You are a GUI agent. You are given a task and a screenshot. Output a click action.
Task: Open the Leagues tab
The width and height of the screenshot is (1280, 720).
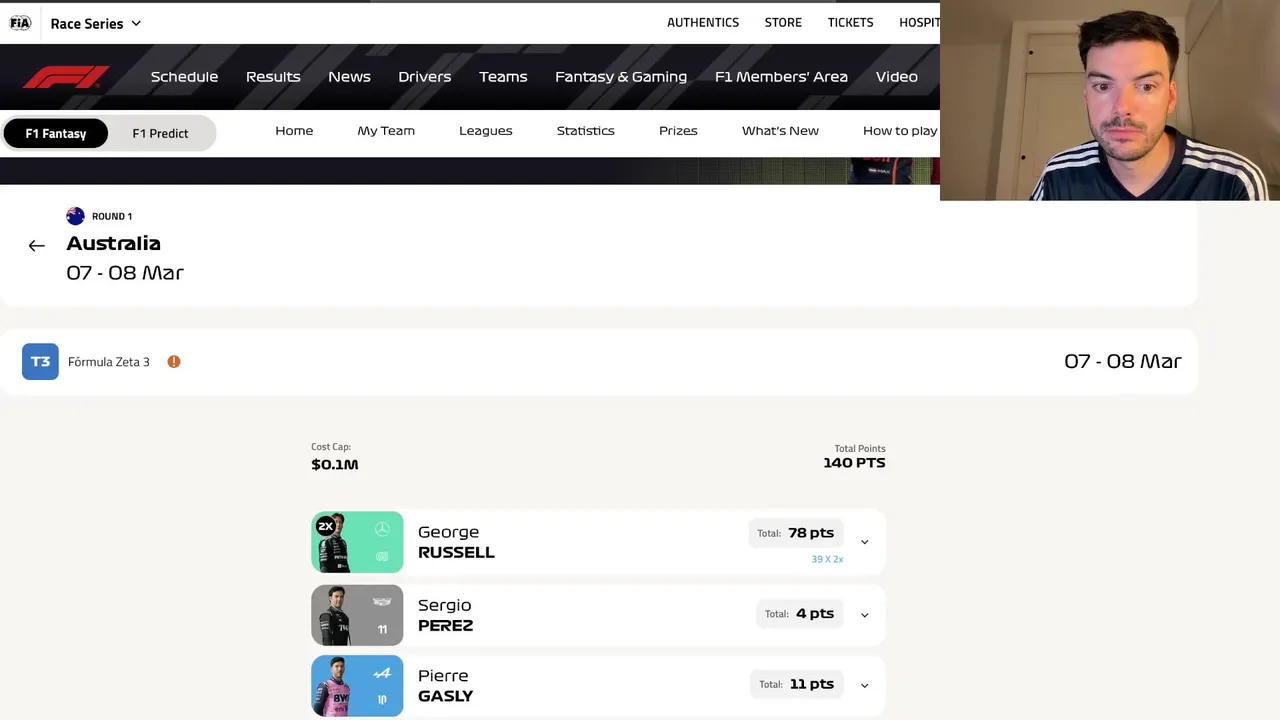[485, 131]
